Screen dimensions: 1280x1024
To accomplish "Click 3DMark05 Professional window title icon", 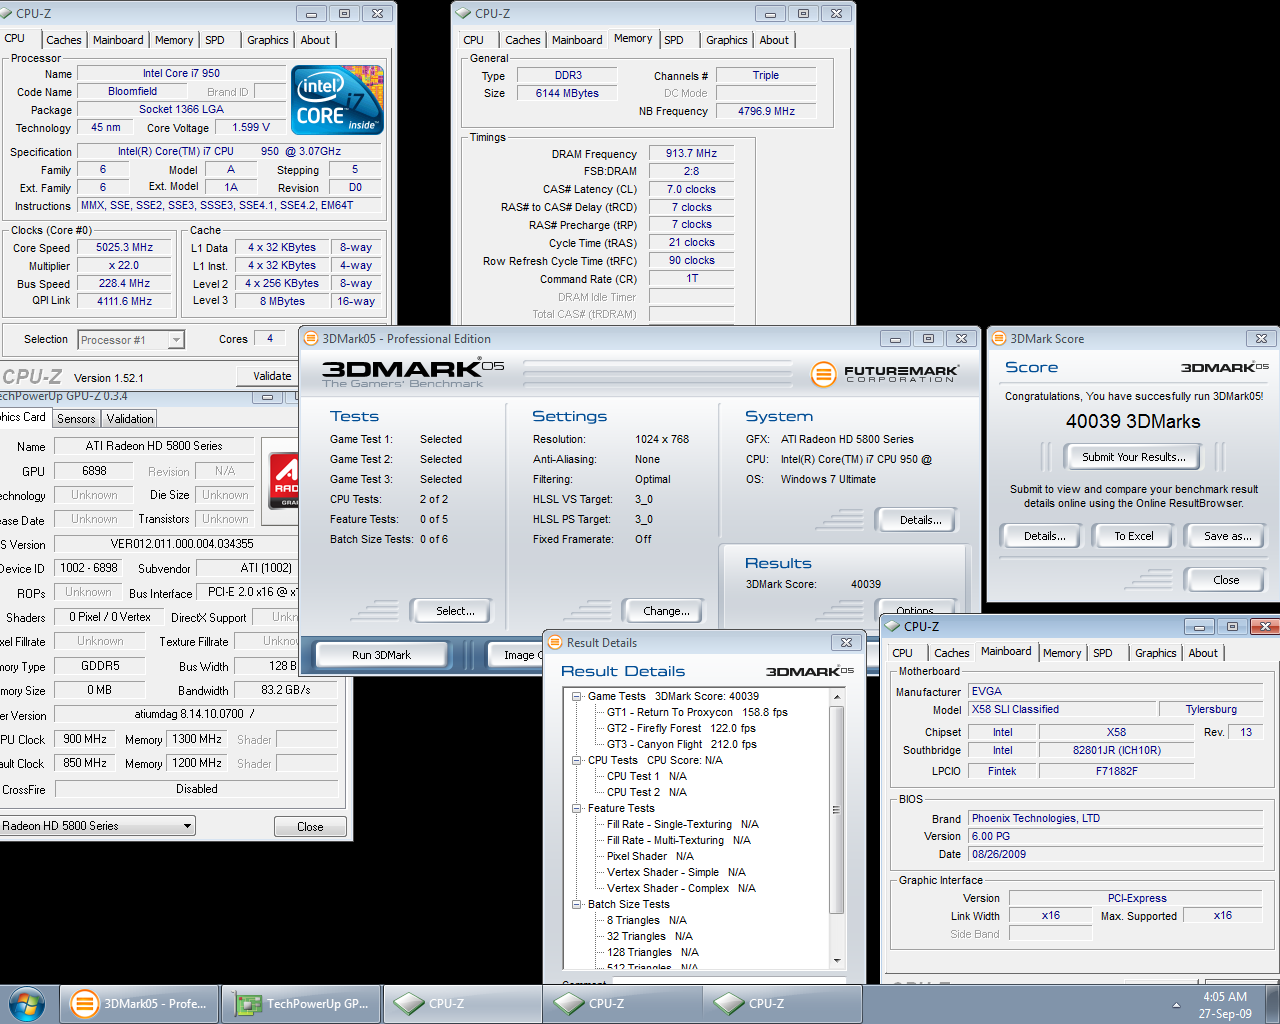I will (310, 339).
